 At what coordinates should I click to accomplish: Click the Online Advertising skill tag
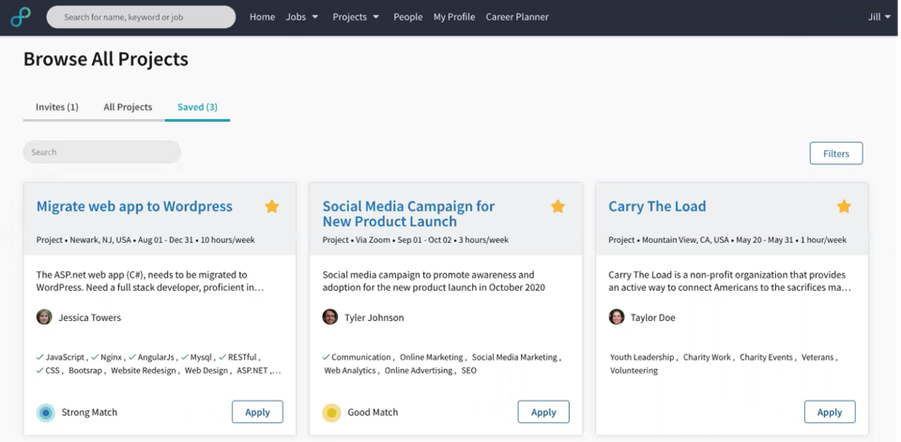(x=418, y=371)
